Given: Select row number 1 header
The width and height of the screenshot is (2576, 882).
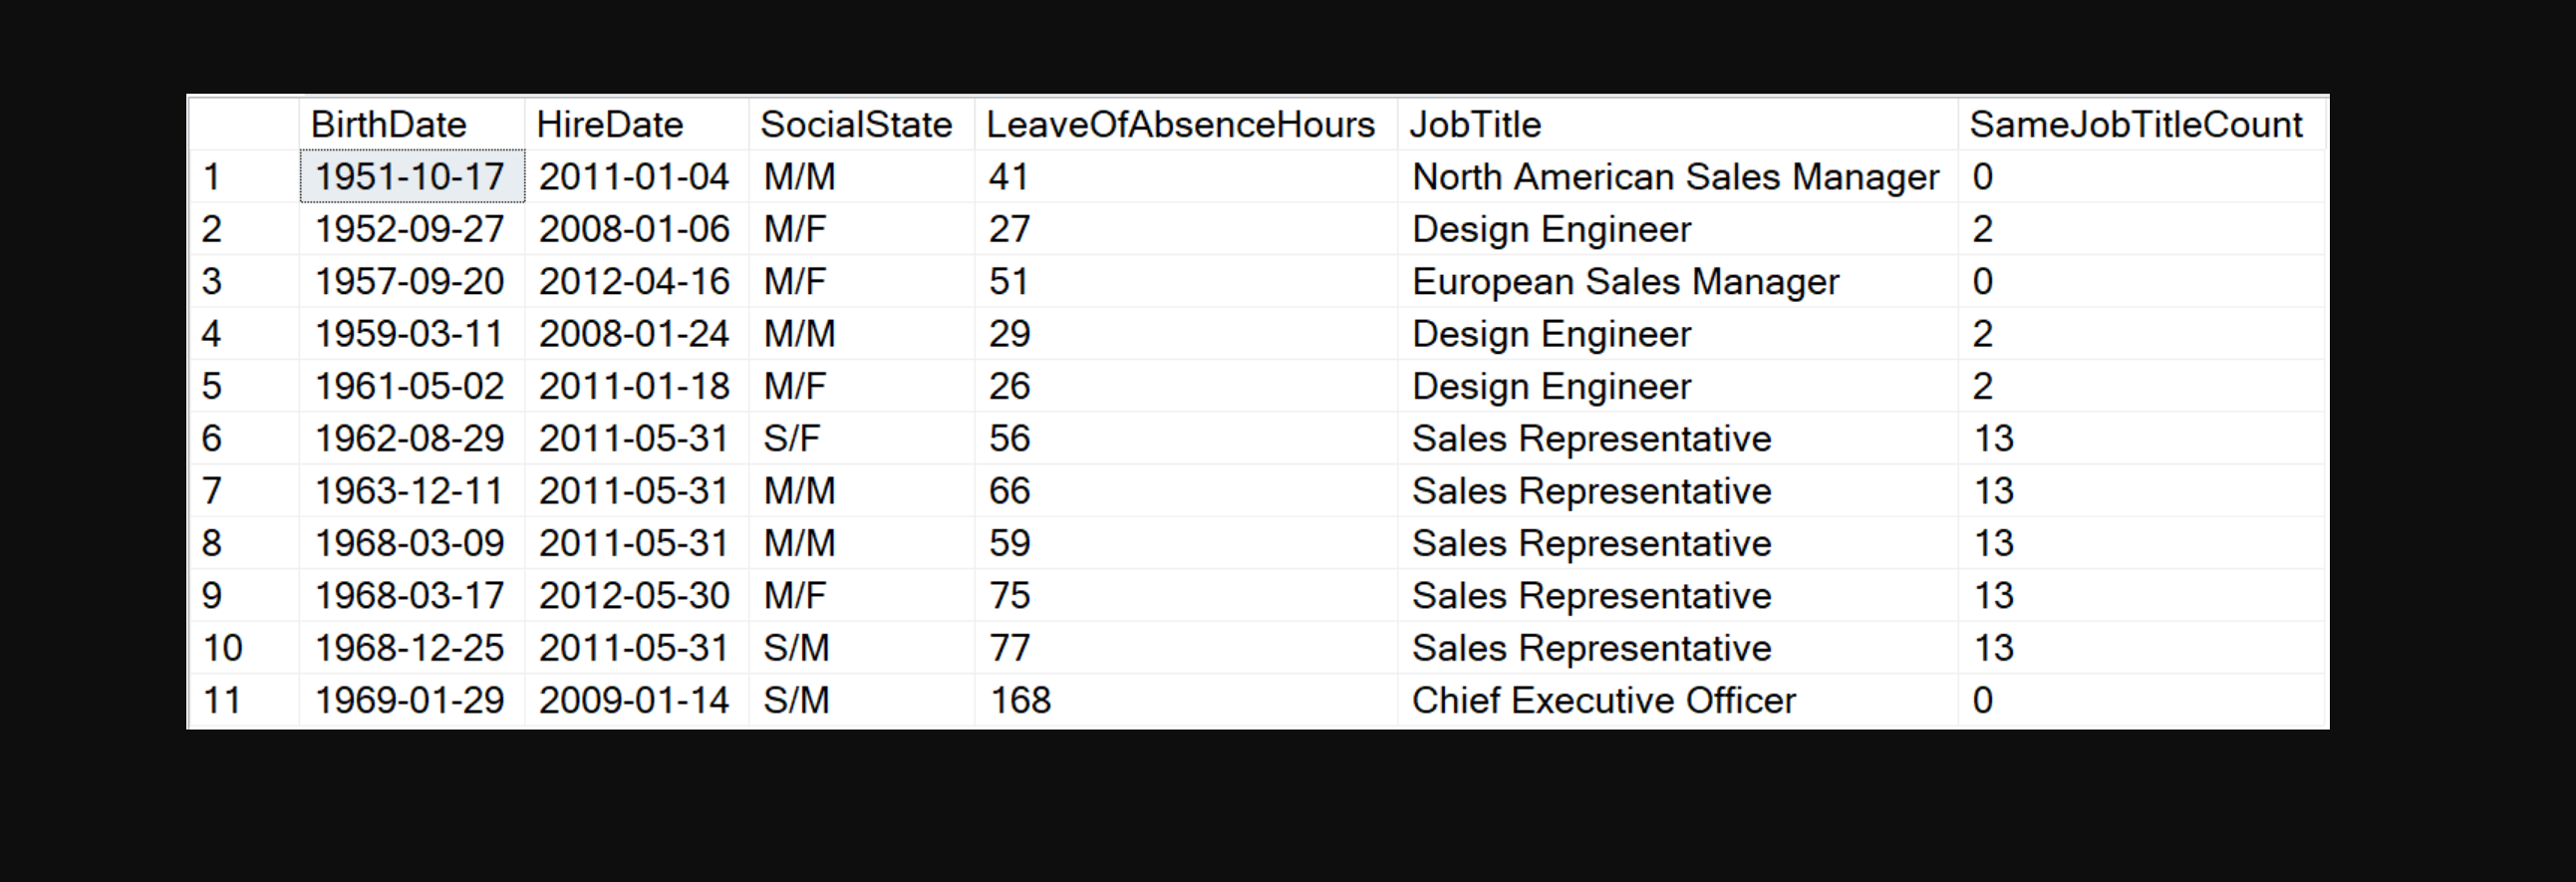Looking at the screenshot, I should (244, 177).
